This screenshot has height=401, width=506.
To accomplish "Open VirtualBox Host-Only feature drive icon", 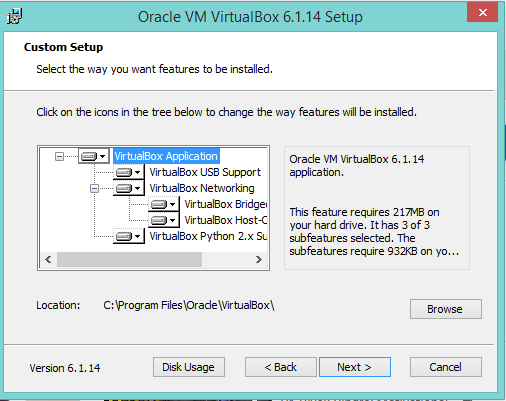I will click(x=164, y=220).
